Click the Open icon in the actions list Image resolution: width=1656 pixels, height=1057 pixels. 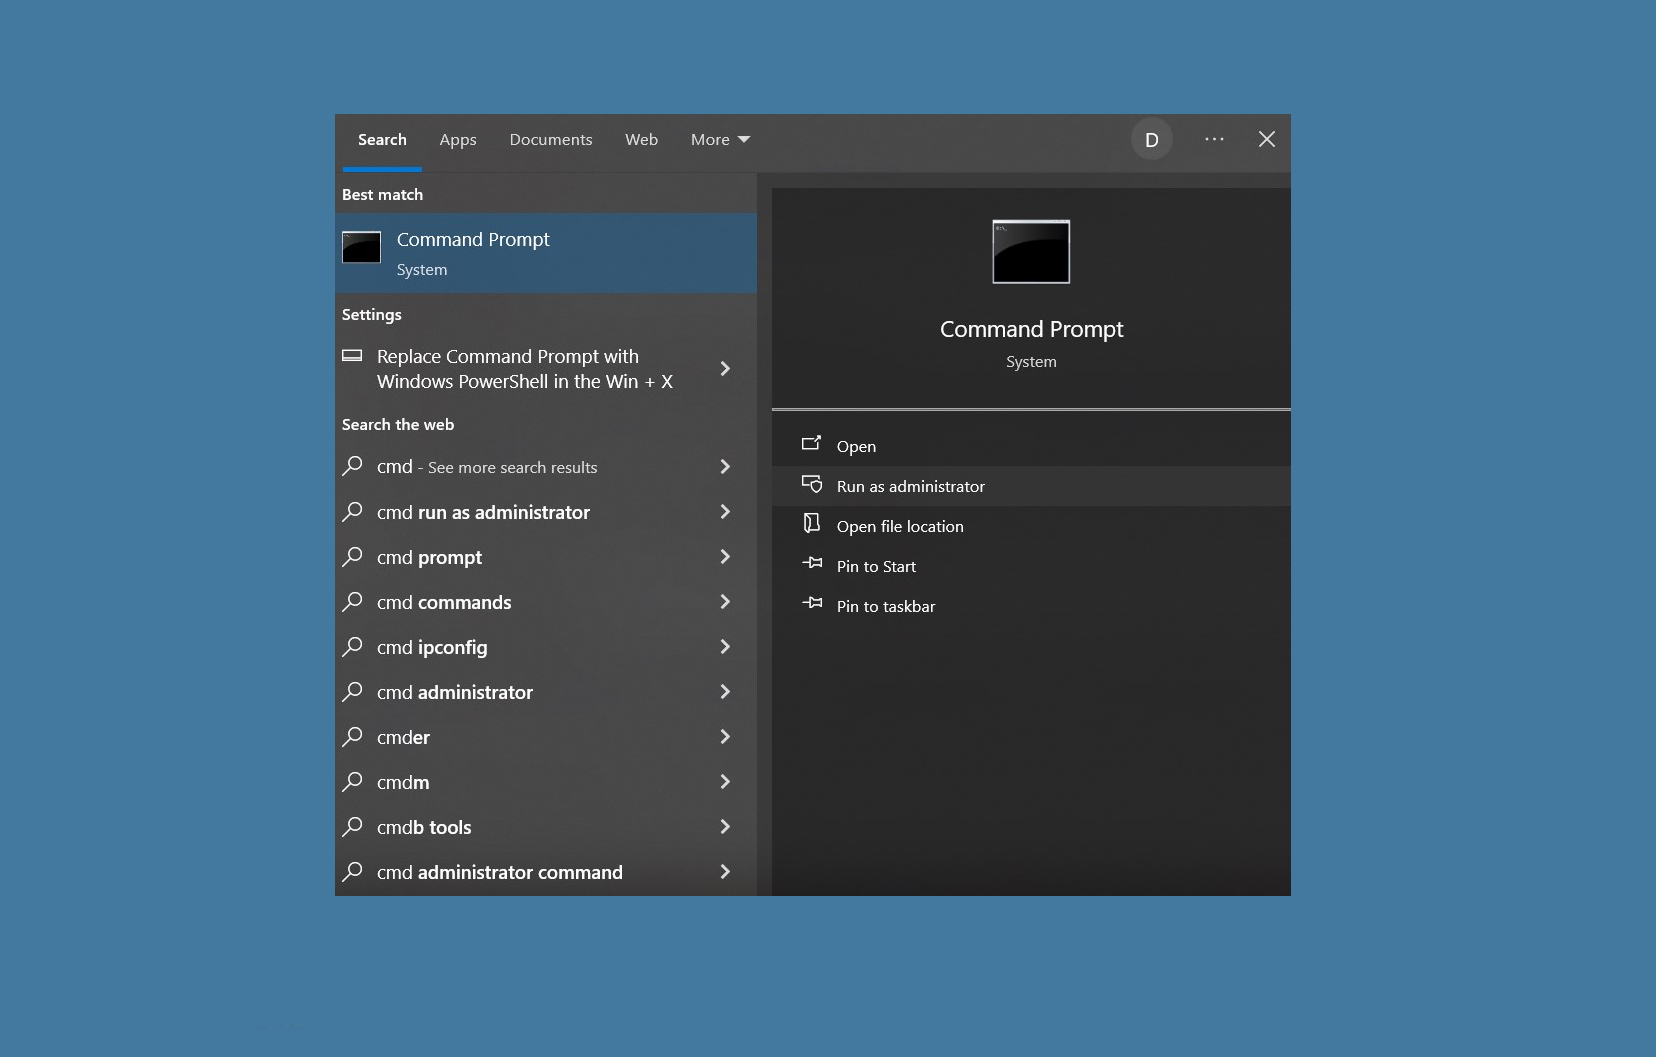click(x=811, y=443)
